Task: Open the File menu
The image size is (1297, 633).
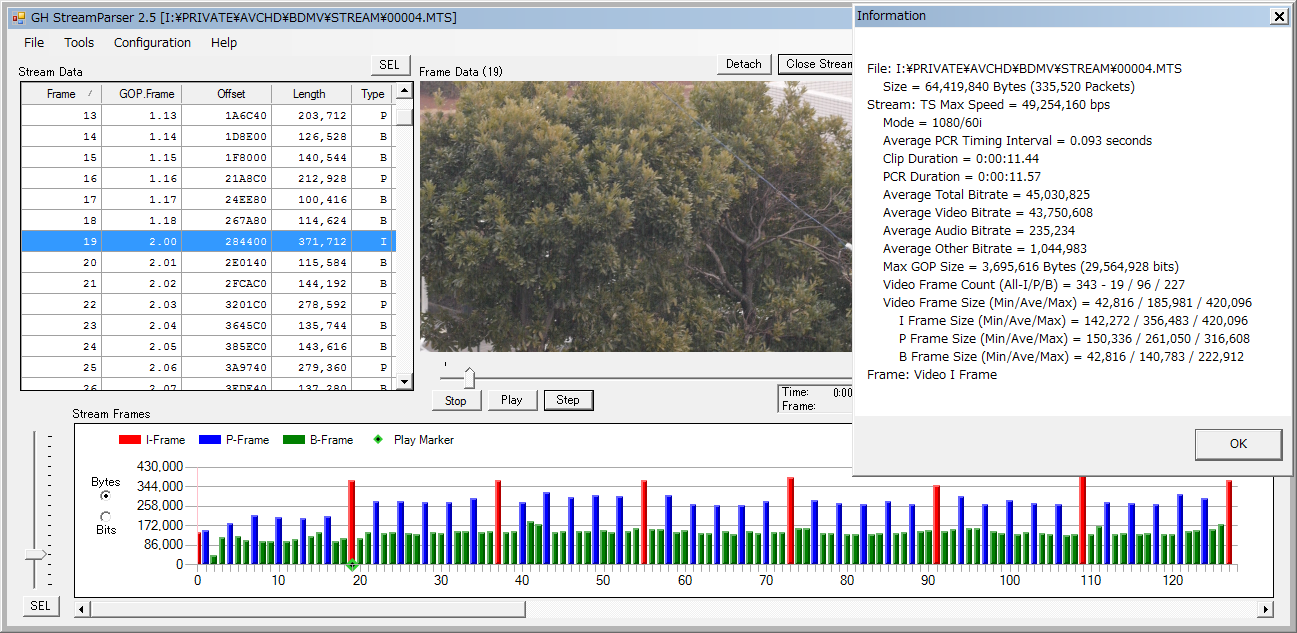Action: point(34,43)
